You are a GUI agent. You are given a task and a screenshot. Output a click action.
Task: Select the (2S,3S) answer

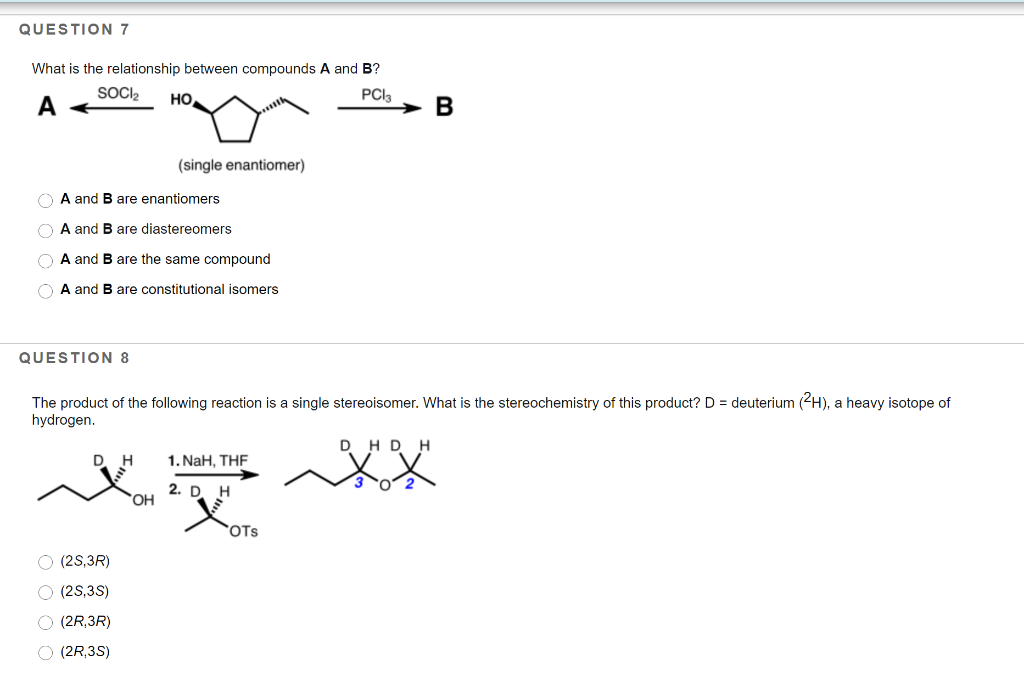pyautogui.click(x=45, y=592)
